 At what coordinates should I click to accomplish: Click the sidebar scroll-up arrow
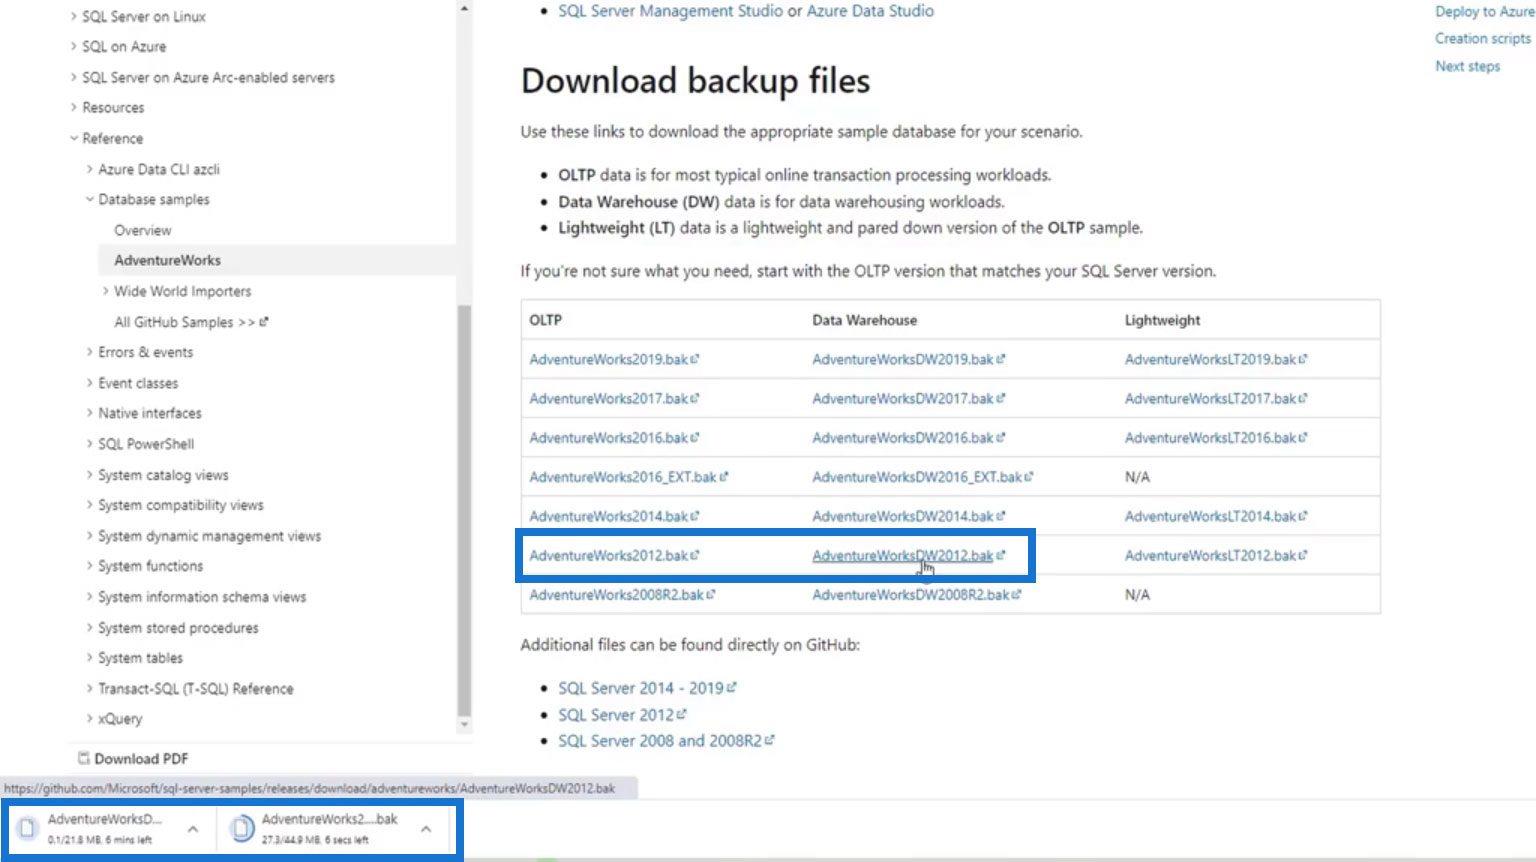pos(464,8)
